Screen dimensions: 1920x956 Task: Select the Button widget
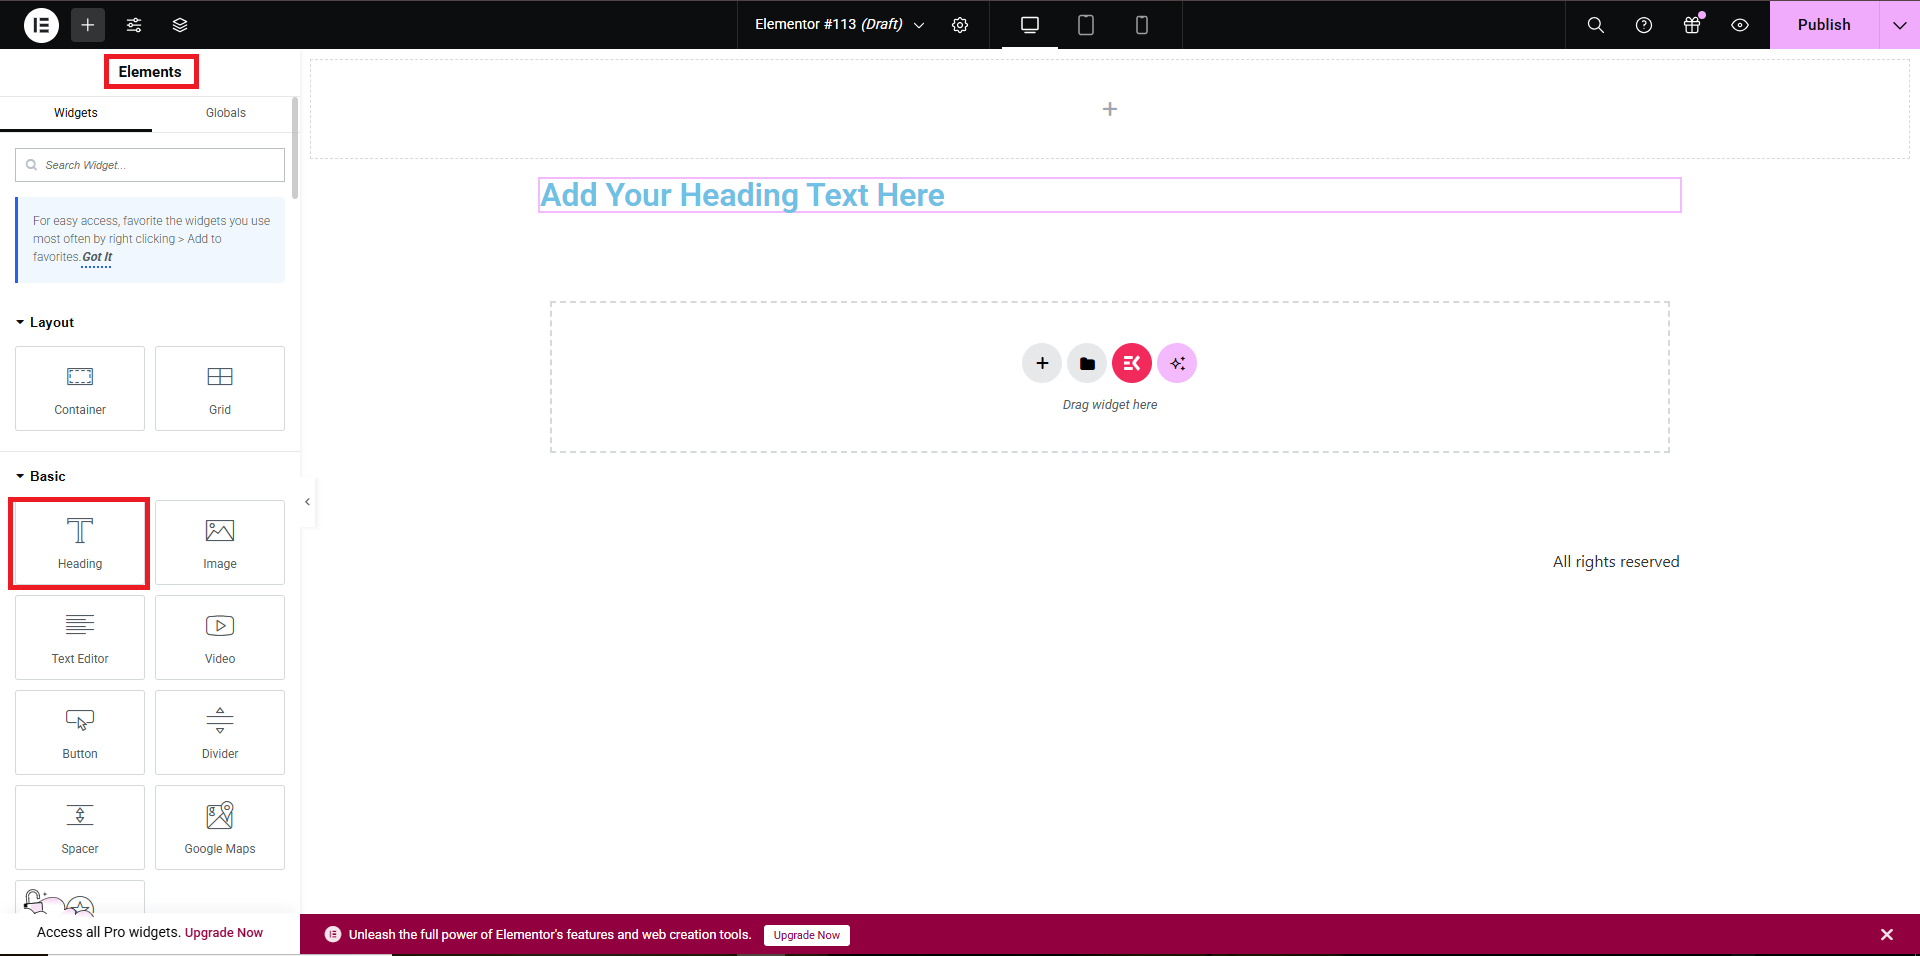click(x=80, y=733)
